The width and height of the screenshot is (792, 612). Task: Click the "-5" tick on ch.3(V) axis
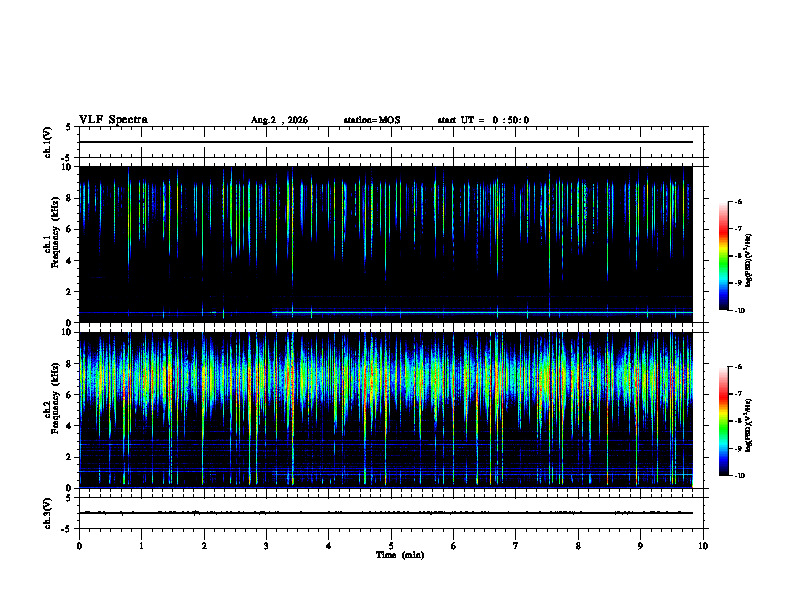[68, 529]
